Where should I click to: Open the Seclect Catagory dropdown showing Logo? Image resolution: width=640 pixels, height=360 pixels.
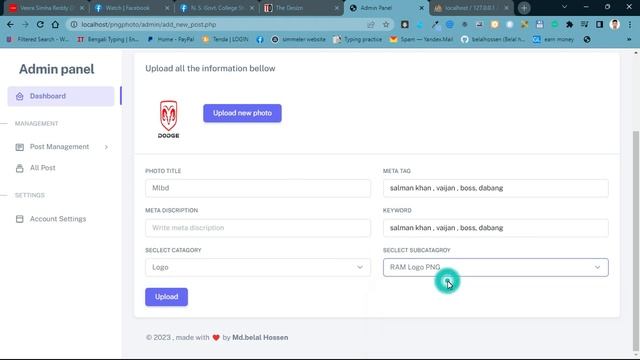[x=258, y=267]
